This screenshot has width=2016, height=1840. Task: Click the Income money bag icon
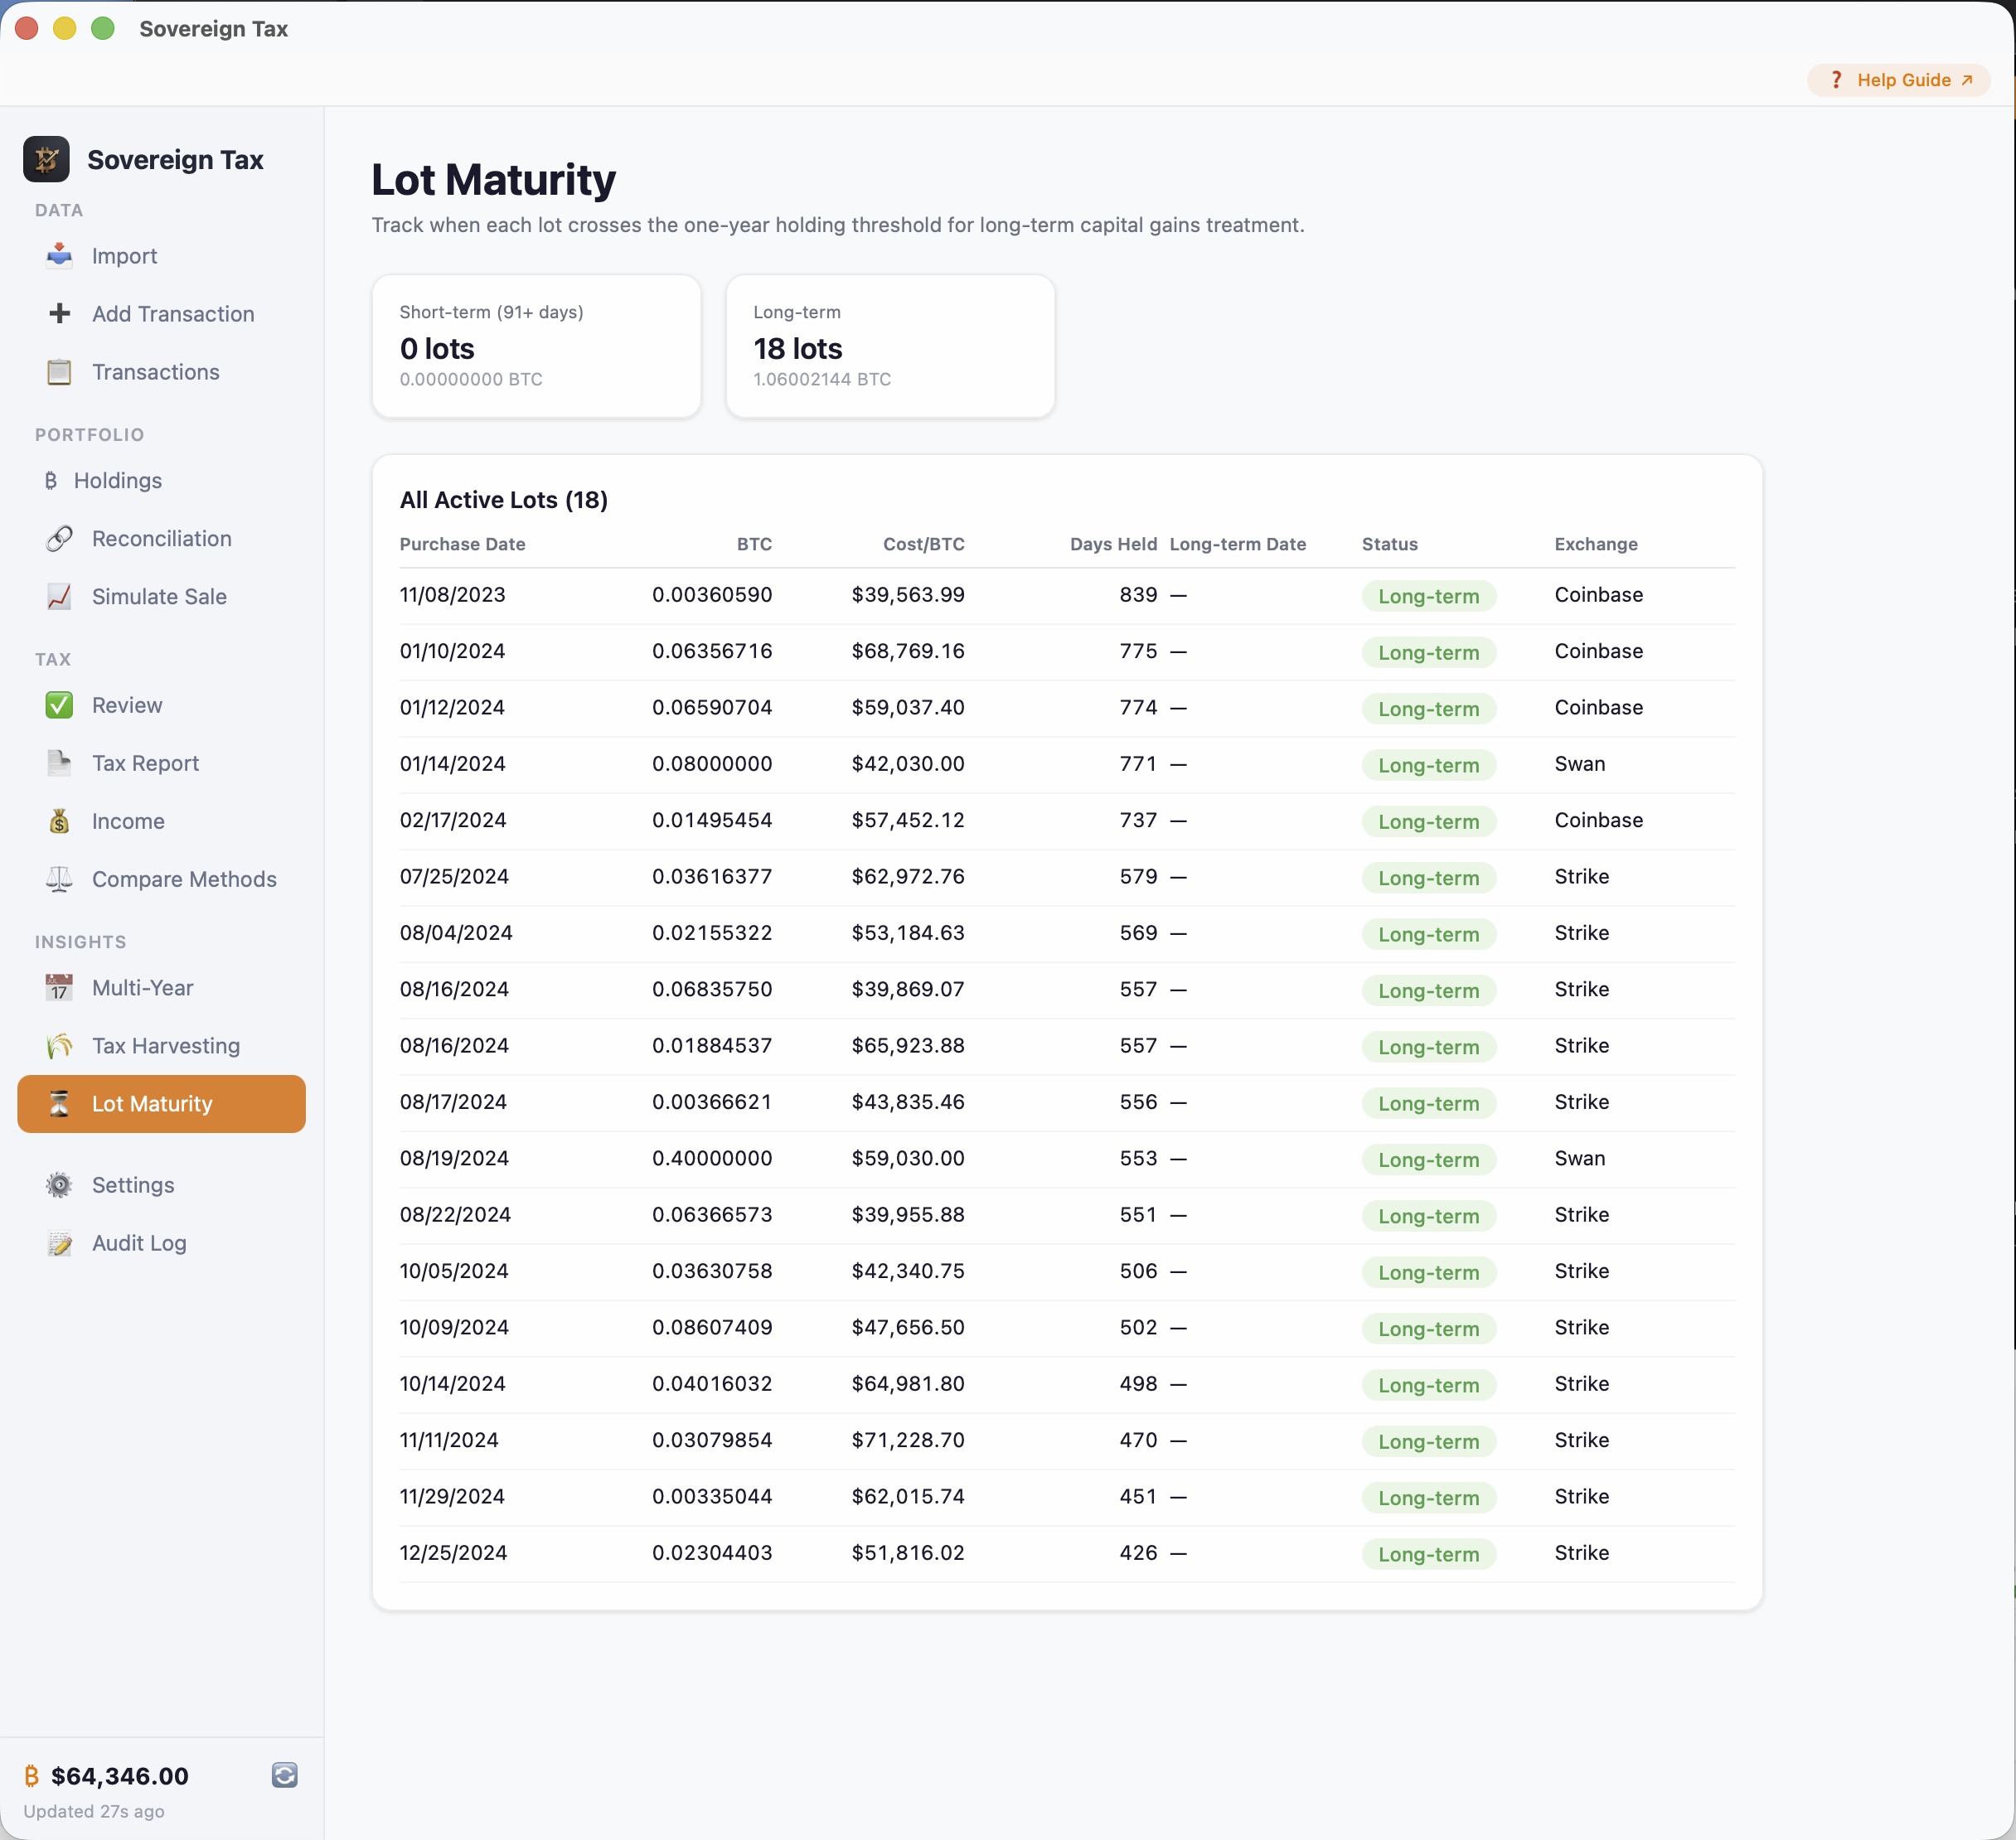click(59, 821)
